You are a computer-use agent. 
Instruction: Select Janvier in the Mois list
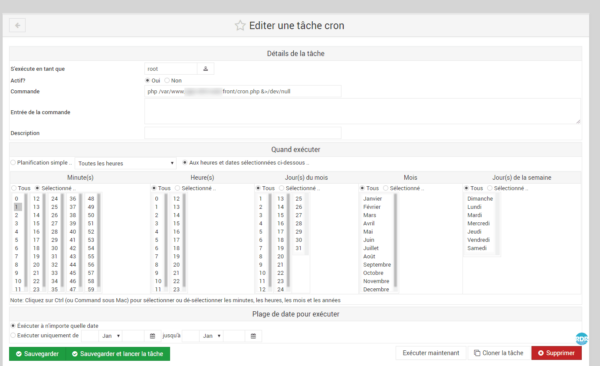[373, 199]
